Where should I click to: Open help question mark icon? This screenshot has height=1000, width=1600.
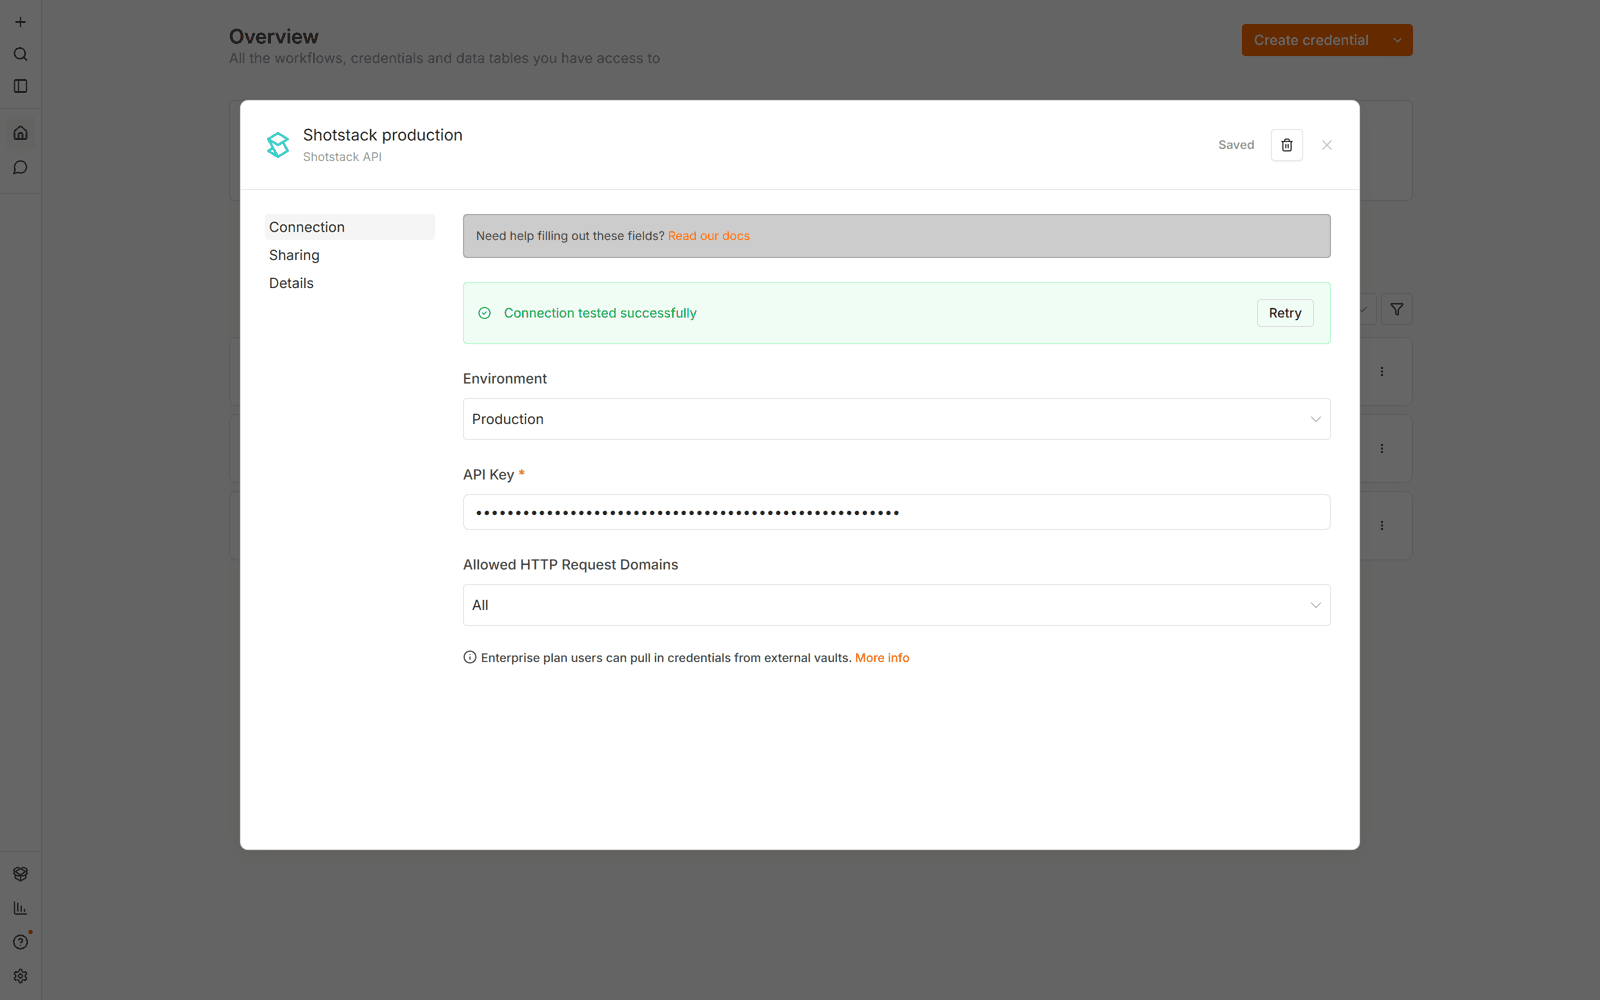[x=20, y=942]
